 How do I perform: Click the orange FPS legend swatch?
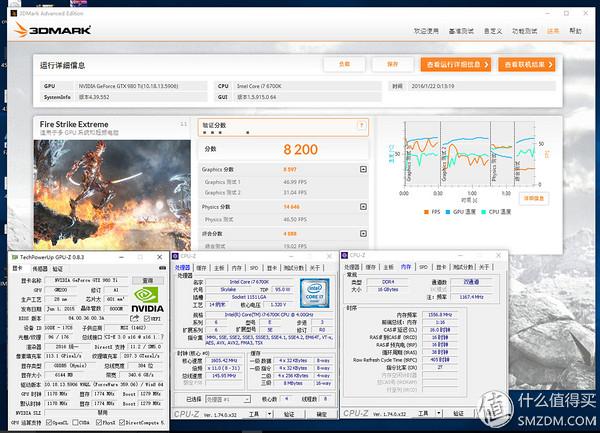(426, 212)
